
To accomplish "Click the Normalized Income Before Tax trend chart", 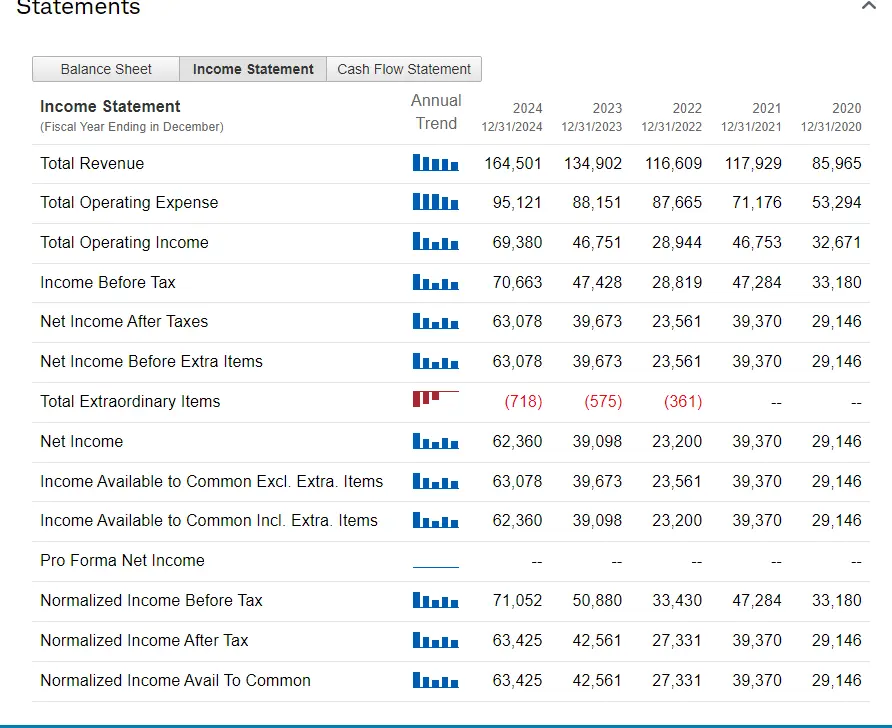I will tap(435, 600).
